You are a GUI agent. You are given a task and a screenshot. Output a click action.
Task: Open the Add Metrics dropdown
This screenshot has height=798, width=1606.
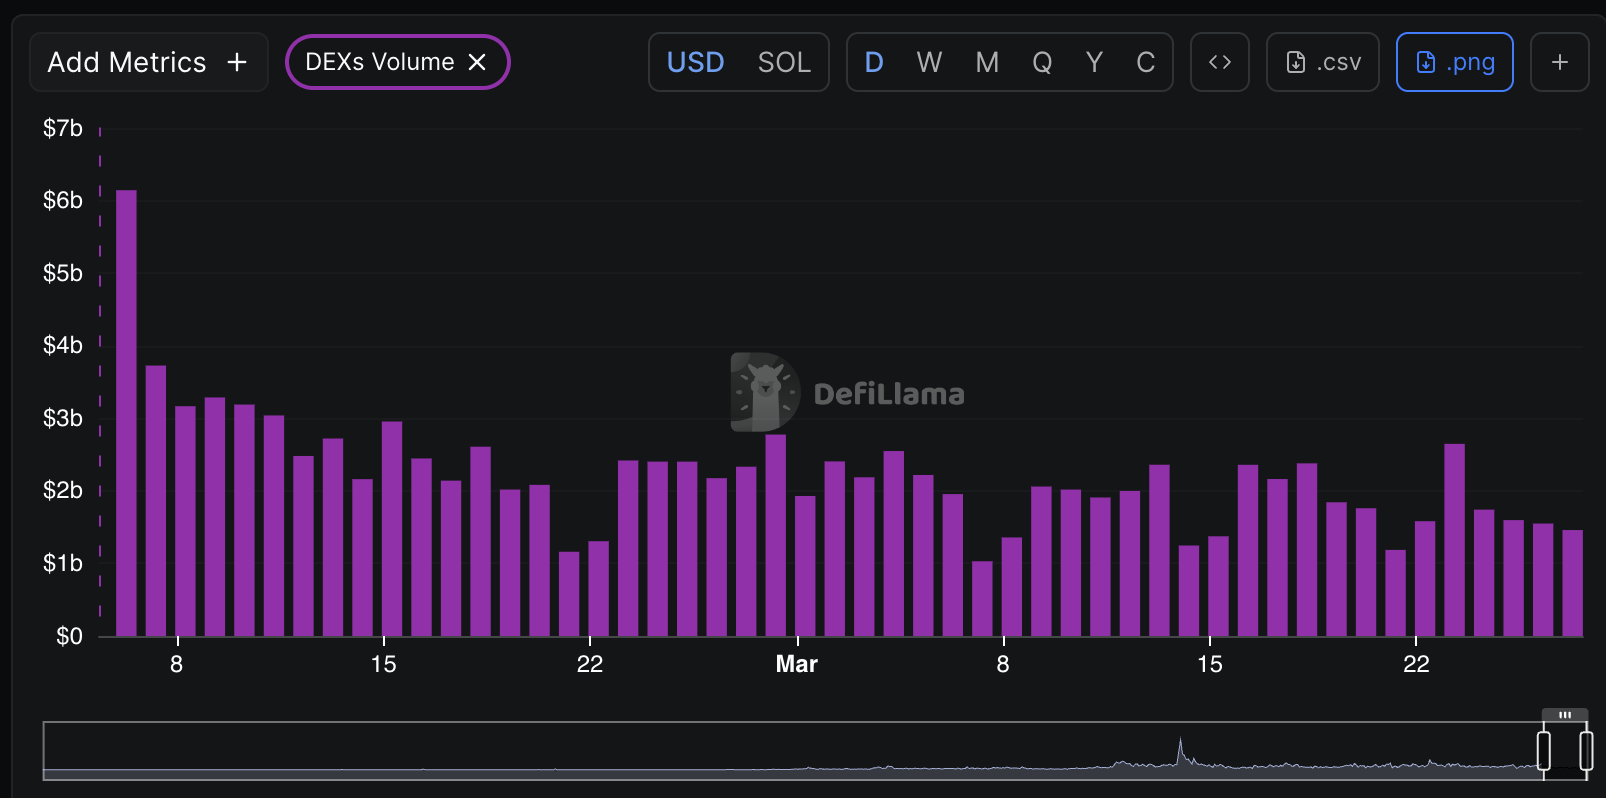click(148, 62)
